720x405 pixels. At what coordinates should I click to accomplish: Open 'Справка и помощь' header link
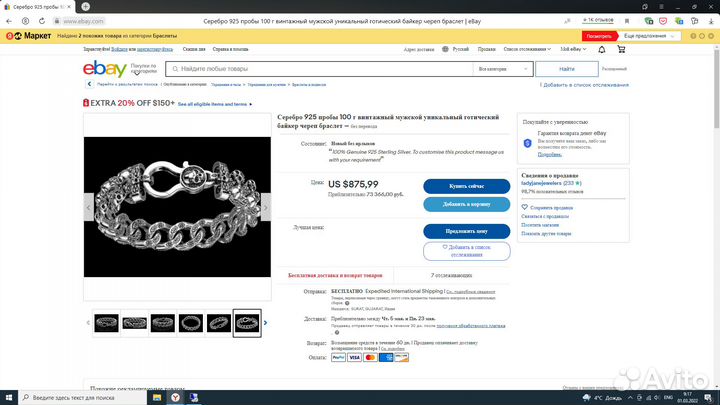coord(231,48)
